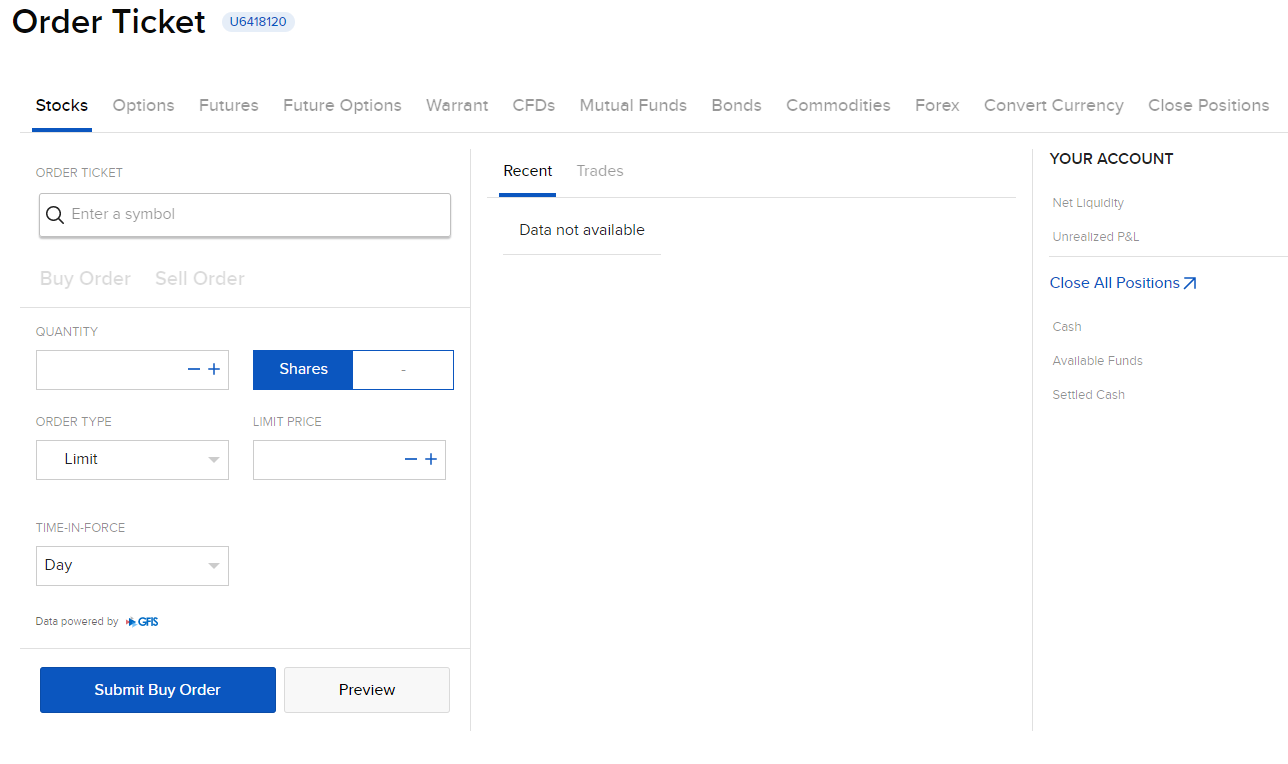1288x764 pixels.
Task: Increase limit price with plus icon
Action: (431, 460)
